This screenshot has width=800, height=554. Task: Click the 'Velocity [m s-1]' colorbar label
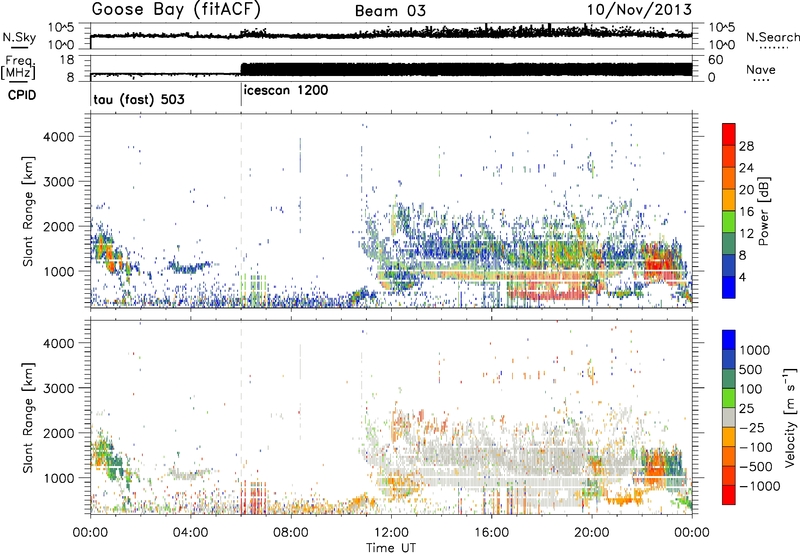click(x=790, y=417)
